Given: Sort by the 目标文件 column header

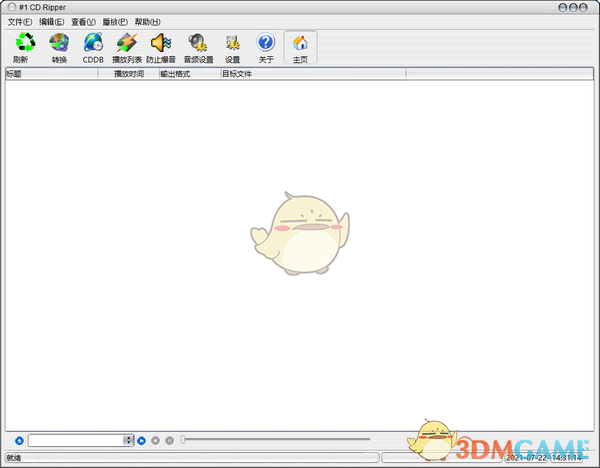Looking at the screenshot, I should tap(313, 74).
